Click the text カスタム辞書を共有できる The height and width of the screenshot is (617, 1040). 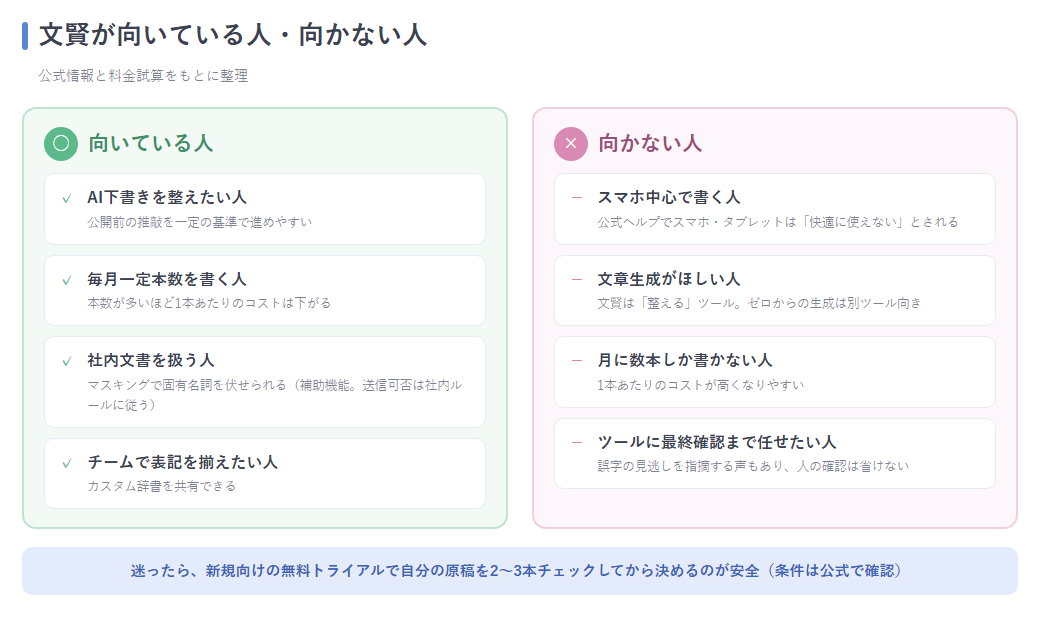point(162,486)
